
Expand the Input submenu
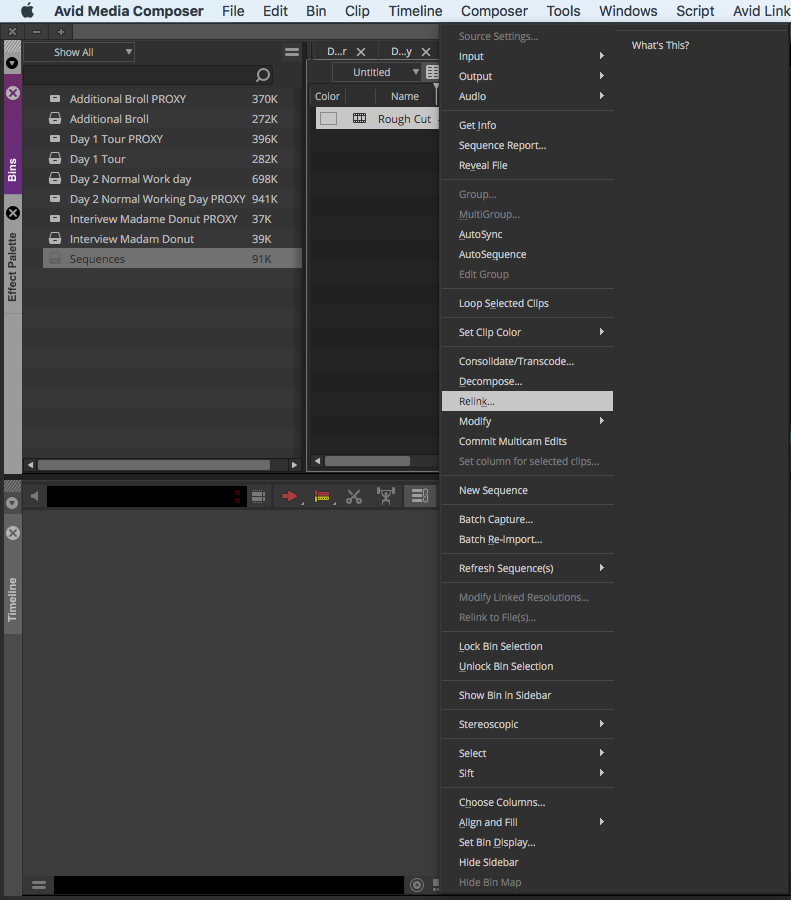(528, 56)
